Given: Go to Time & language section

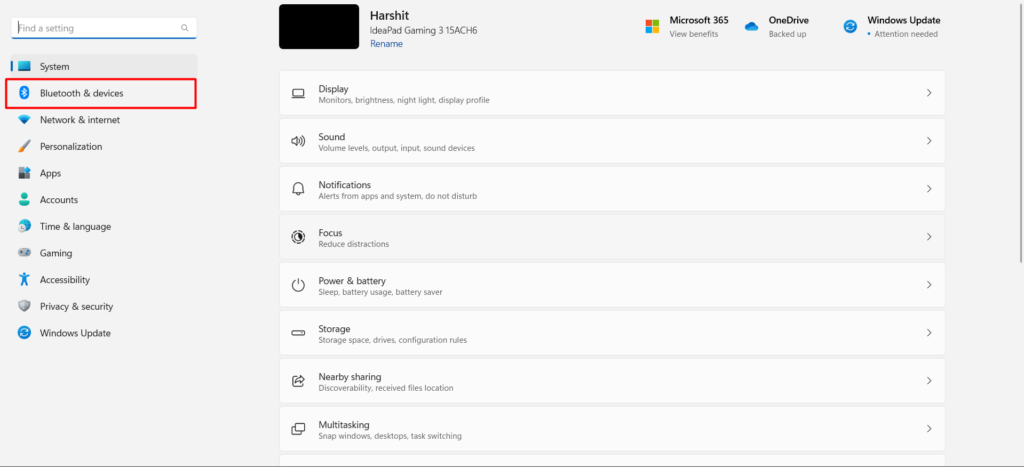Looking at the screenshot, I should 75,227.
